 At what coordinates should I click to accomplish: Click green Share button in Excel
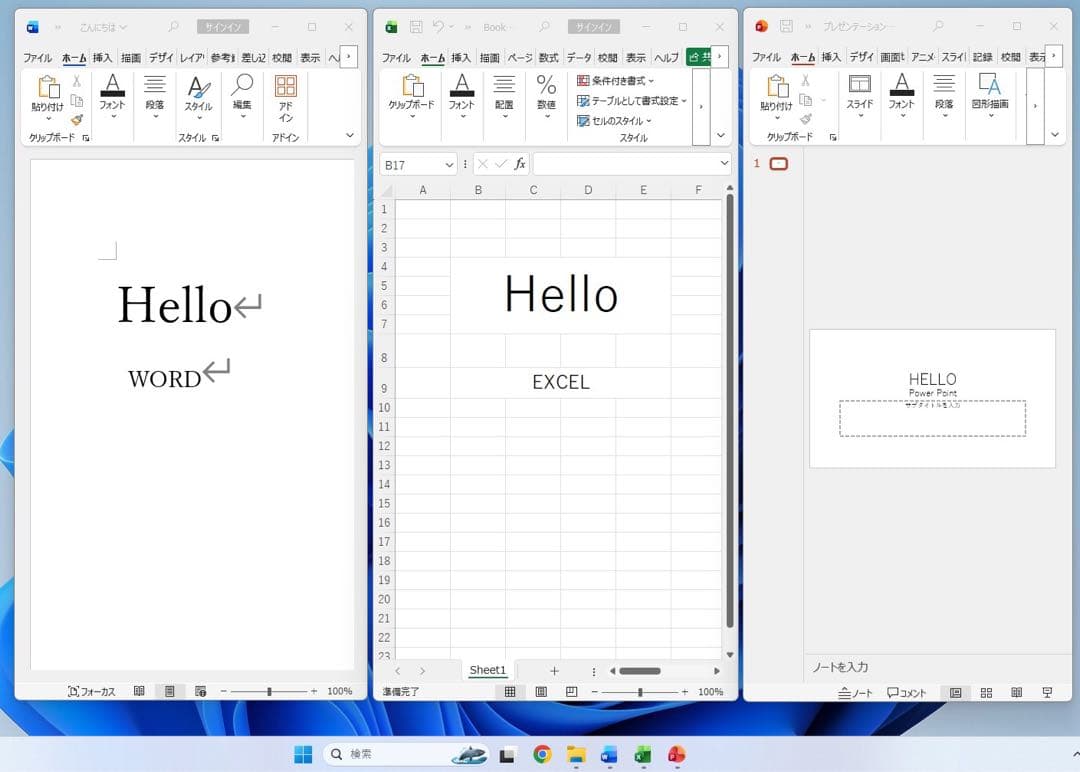point(698,57)
